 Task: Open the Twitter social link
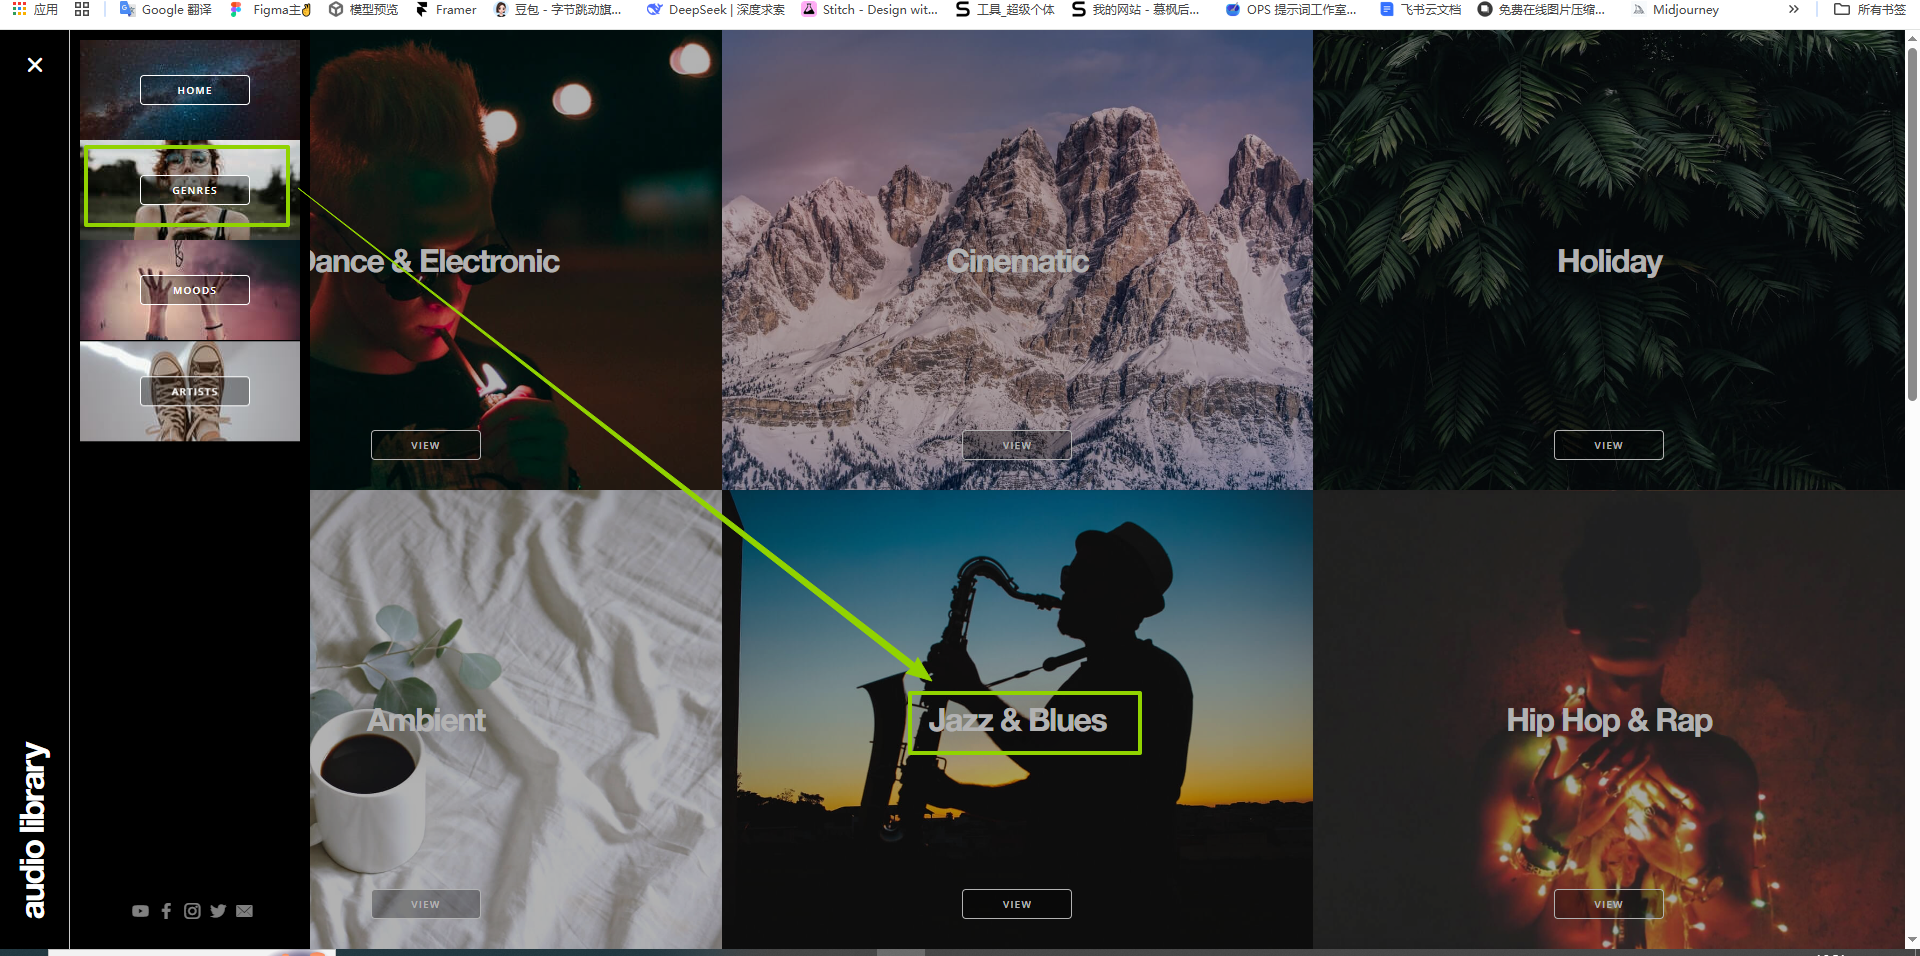pyautogui.click(x=218, y=911)
